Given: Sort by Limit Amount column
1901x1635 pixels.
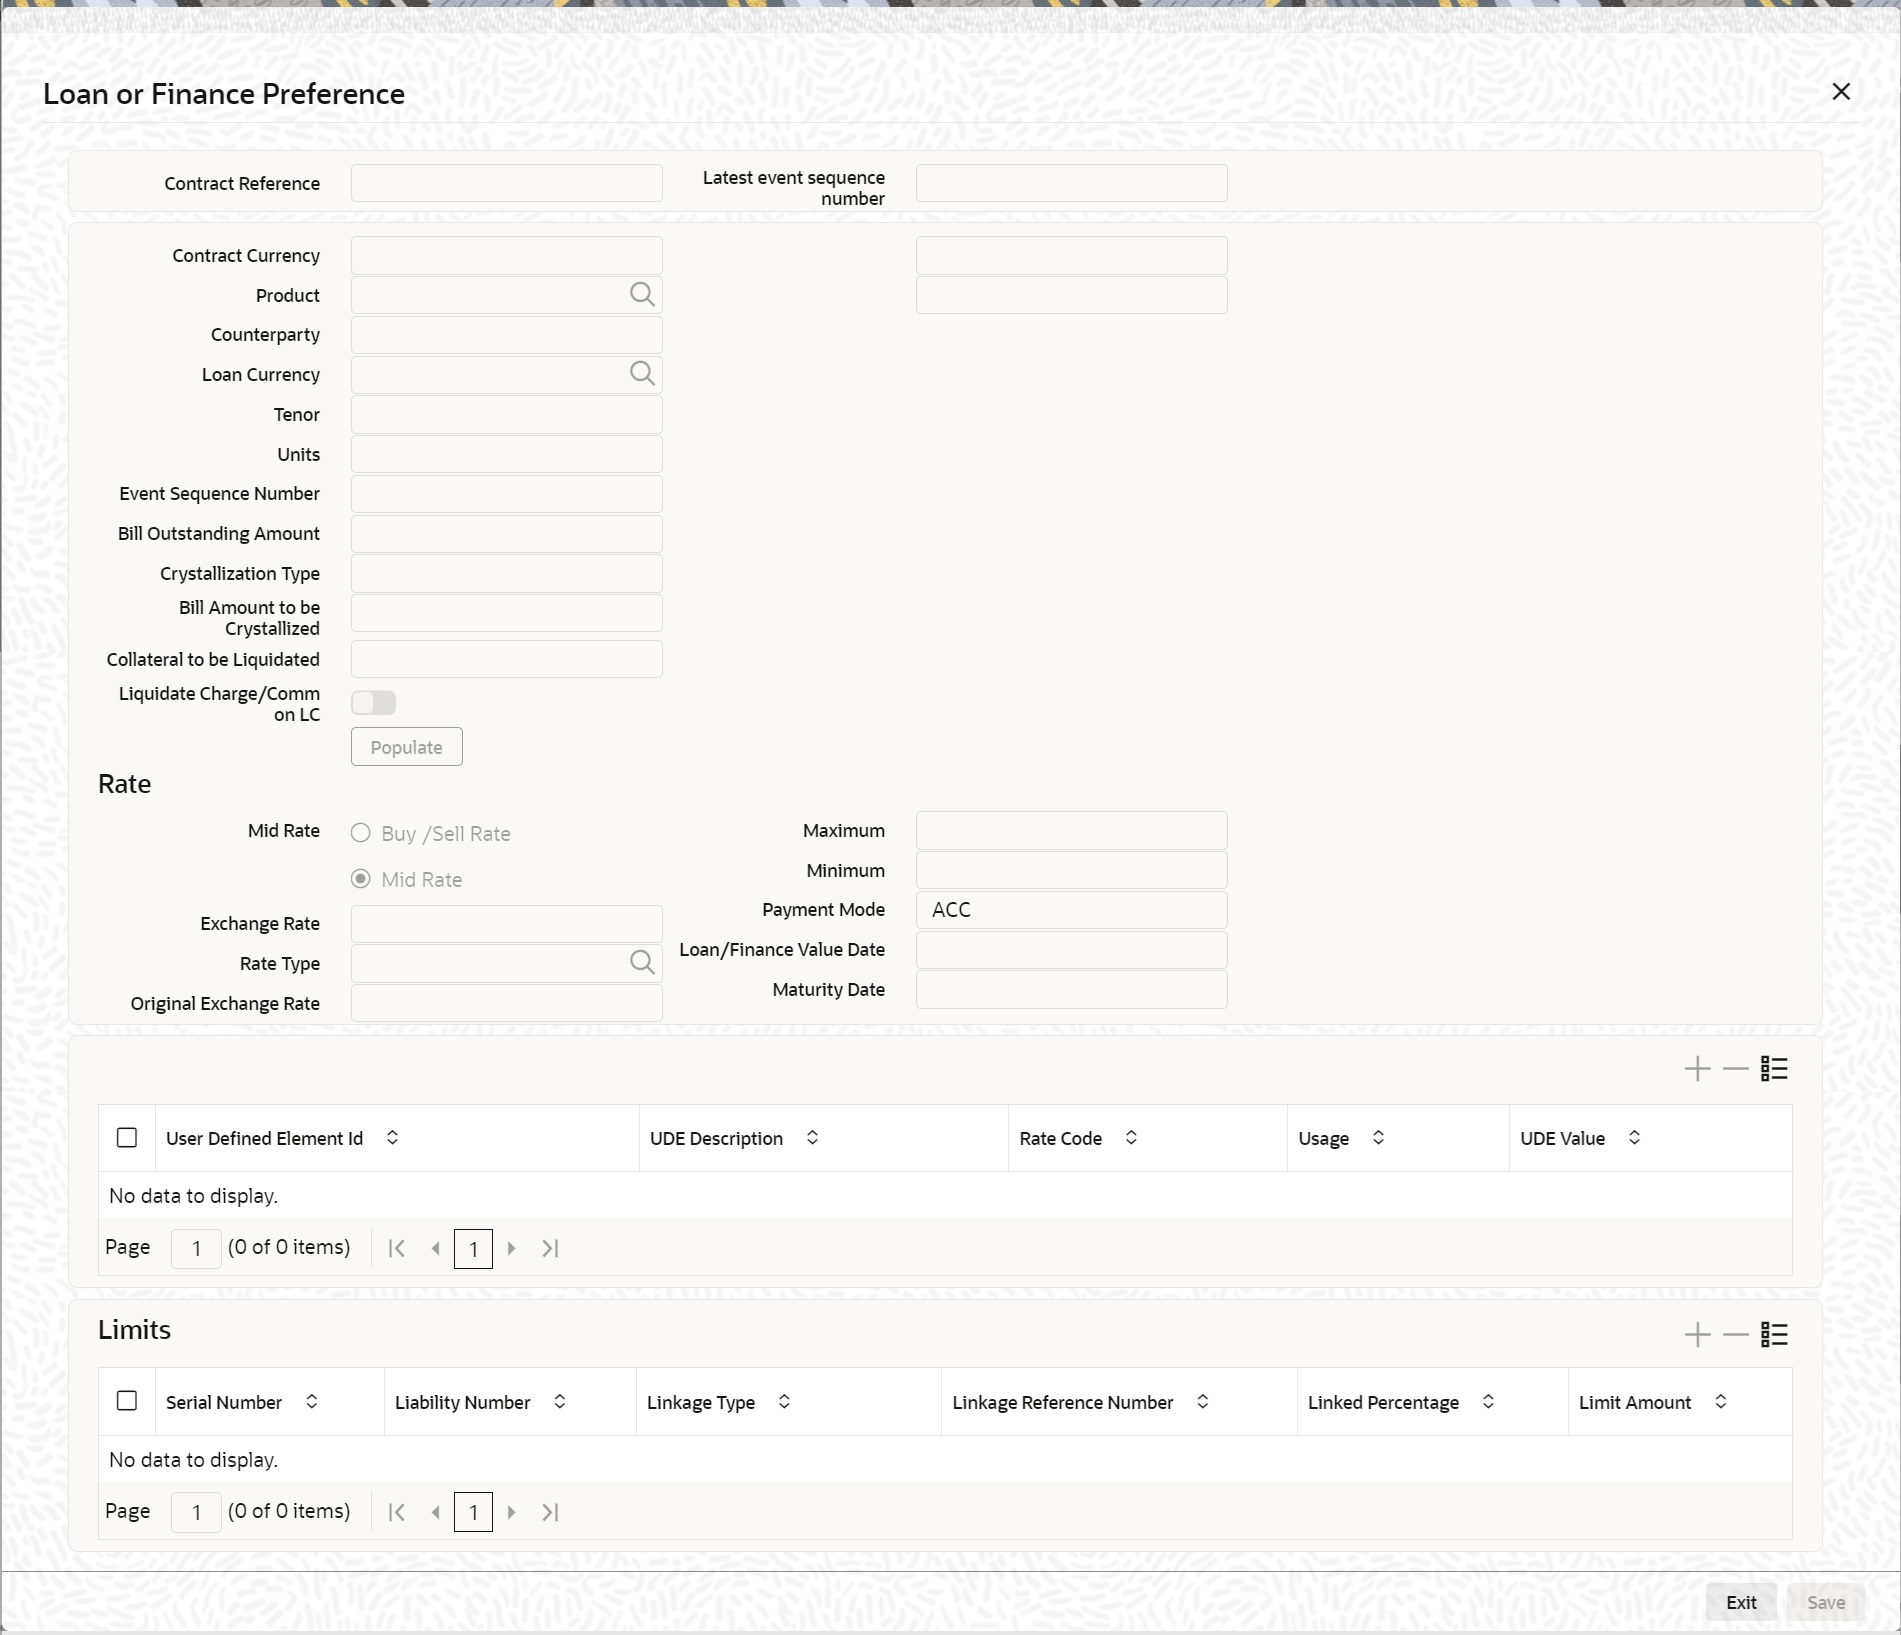Looking at the screenshot, I should click(1721, 1402).
